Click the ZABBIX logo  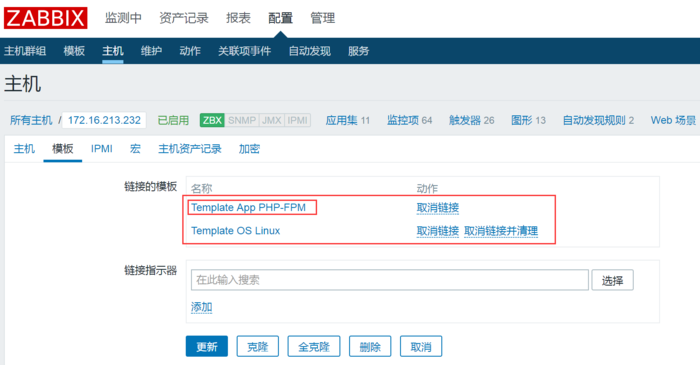[x=46, y=18]
